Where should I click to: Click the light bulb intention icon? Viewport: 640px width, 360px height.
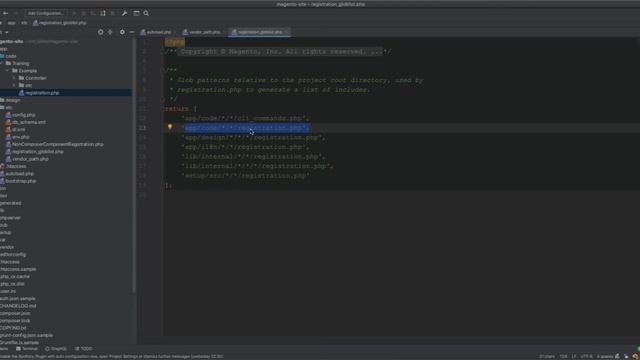170,127
